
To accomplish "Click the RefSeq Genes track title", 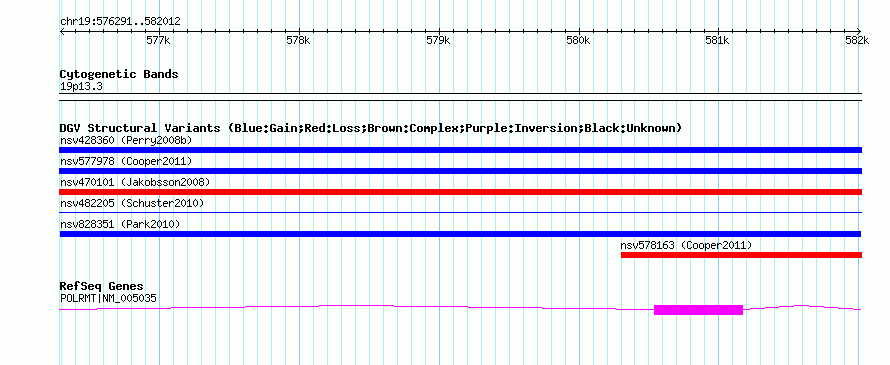I will pyautogui.click(x=102, y=286).
